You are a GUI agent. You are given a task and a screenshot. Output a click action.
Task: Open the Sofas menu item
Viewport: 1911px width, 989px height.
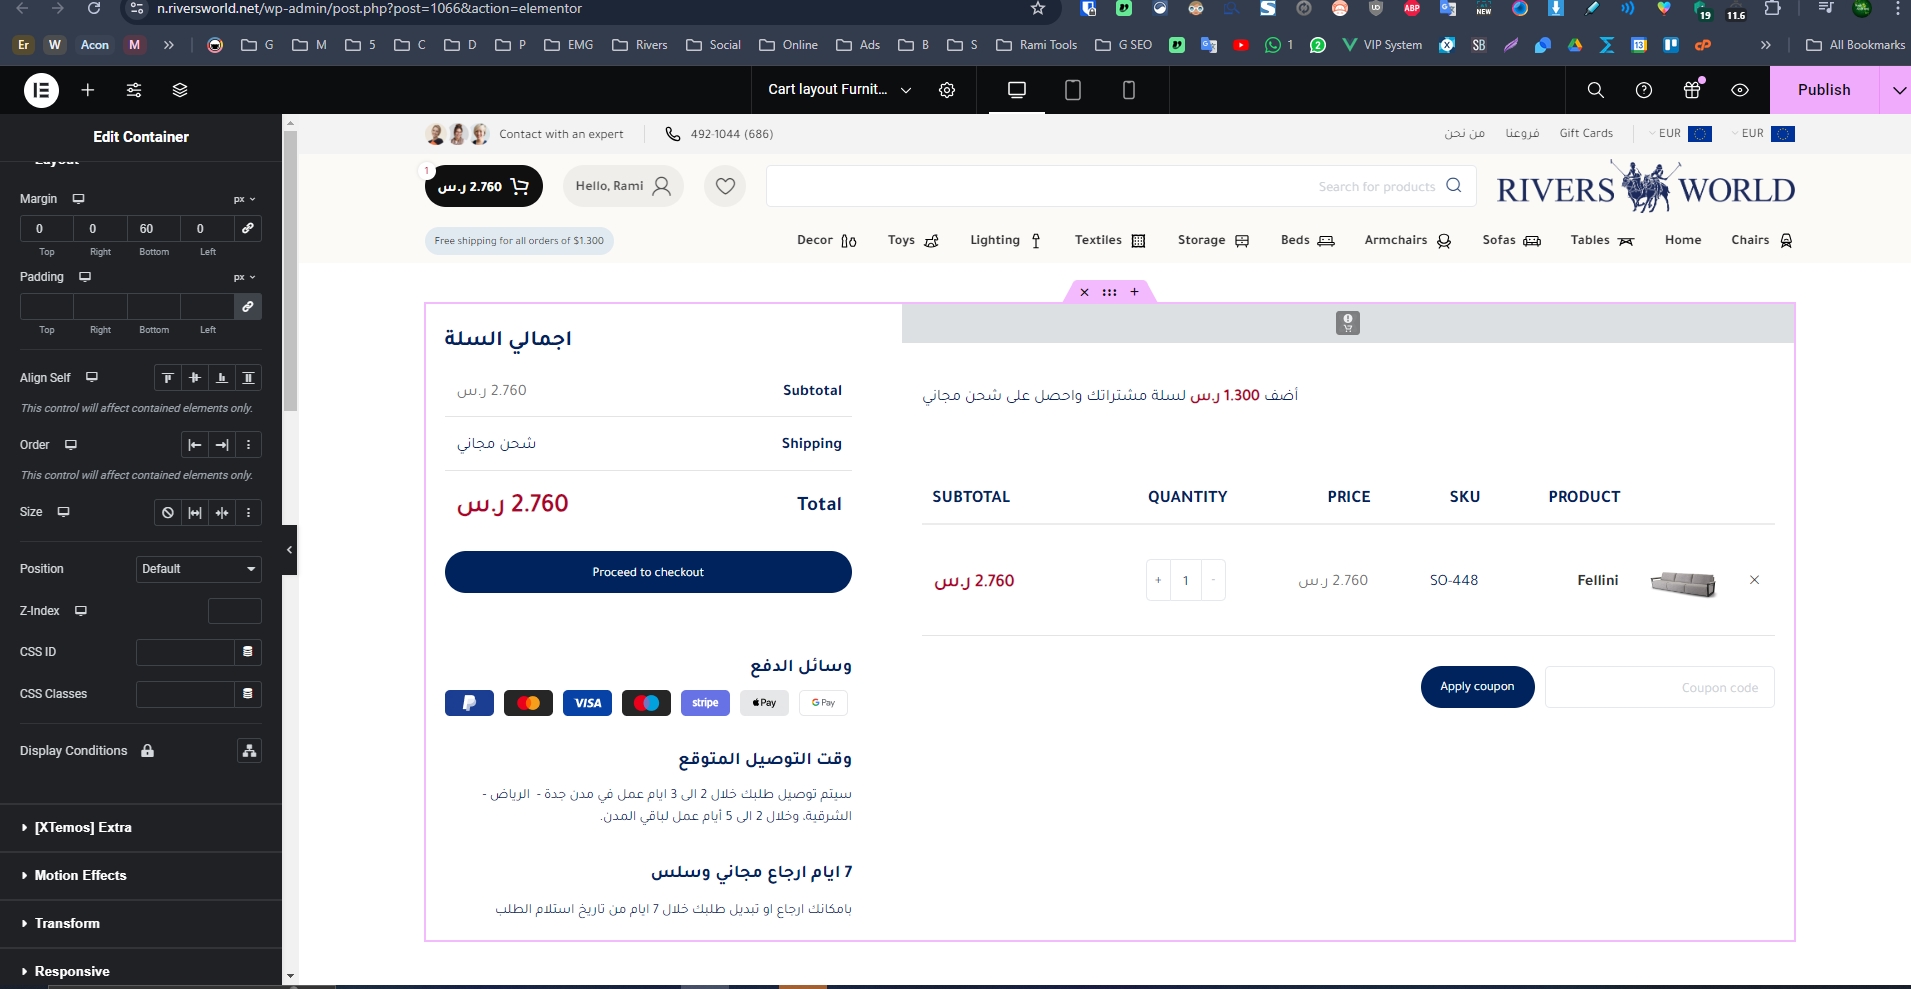pos(1511,240)
